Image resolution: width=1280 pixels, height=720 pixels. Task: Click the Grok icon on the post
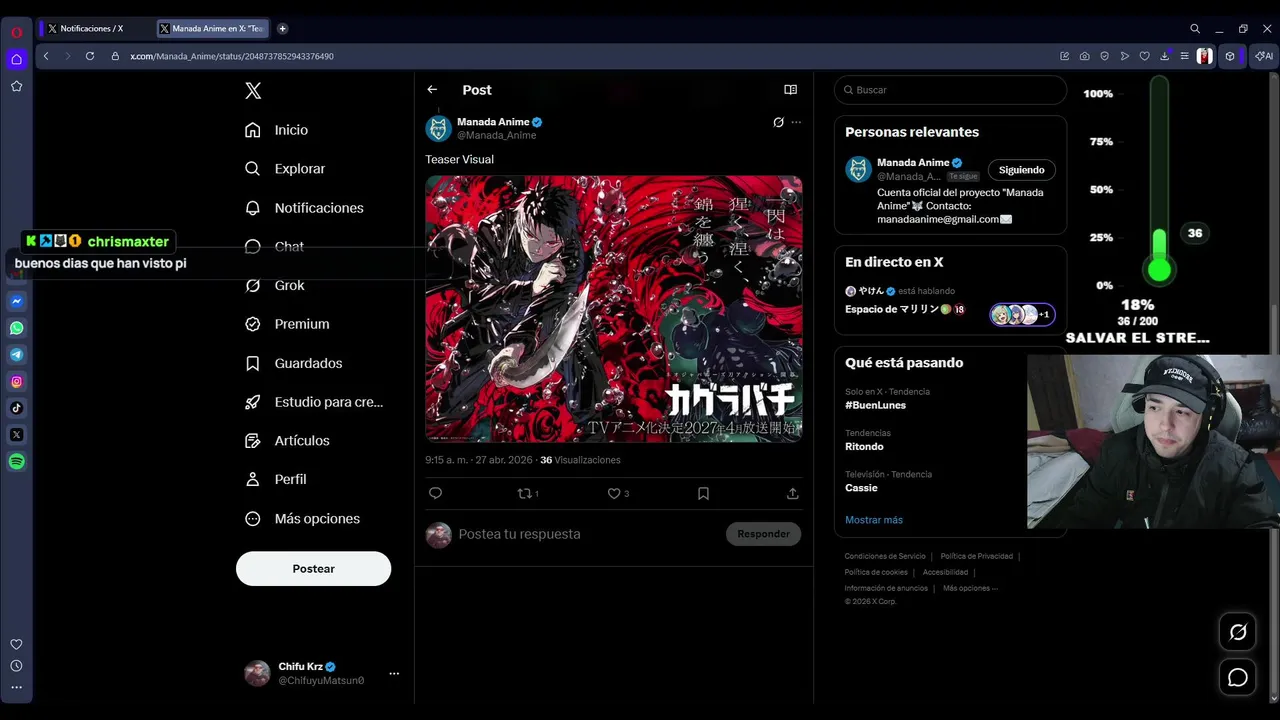[778, 122]
